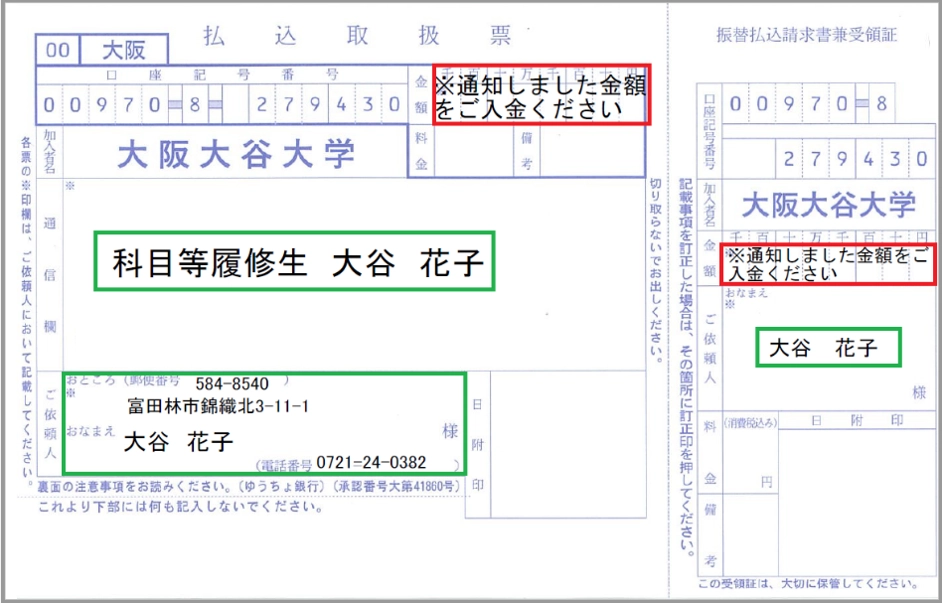Image resolution: width=947 pixels, height=605 pixels.
Task: Click the "加入者名" label on the receipt
Action: click(x=710, y=205)
